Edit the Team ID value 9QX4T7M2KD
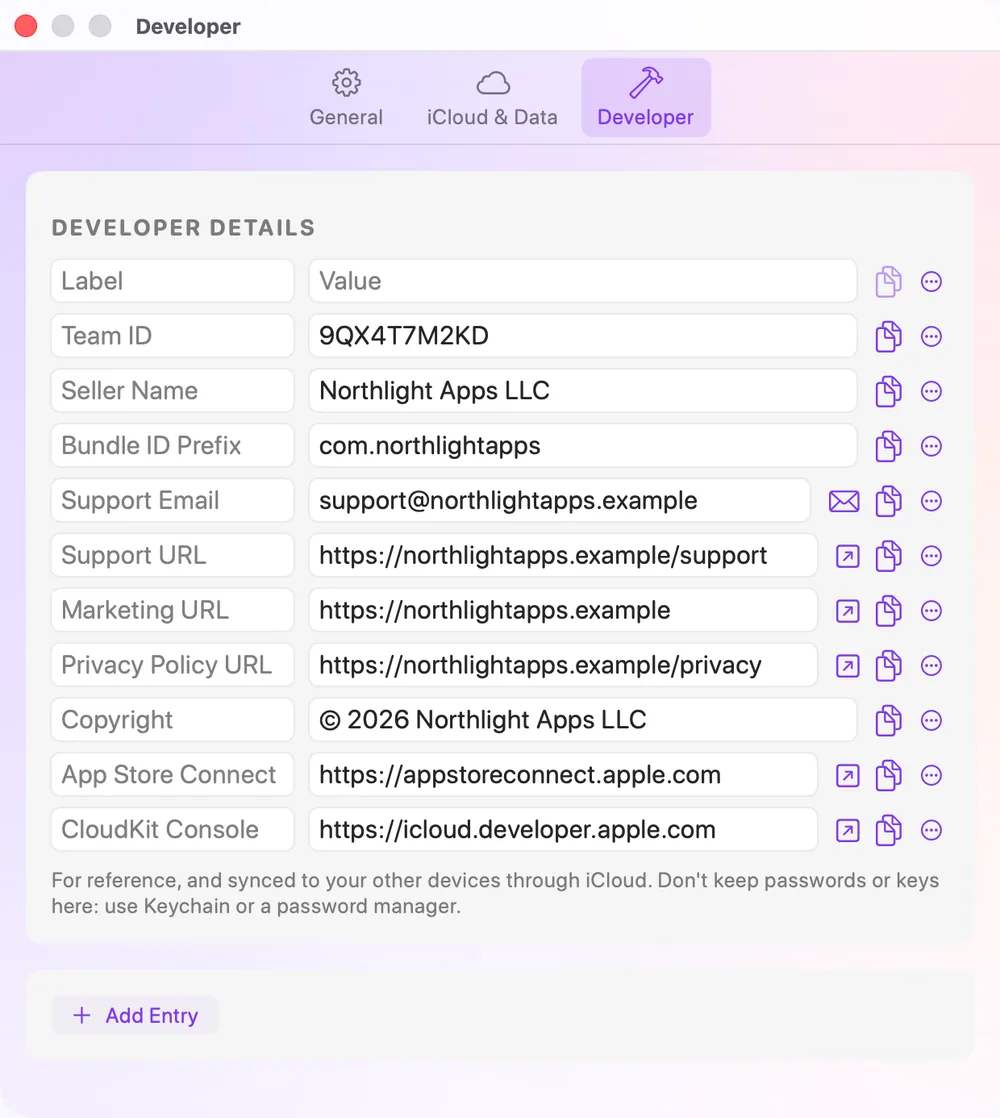The image size is (1000, 1118). point(582,336)
